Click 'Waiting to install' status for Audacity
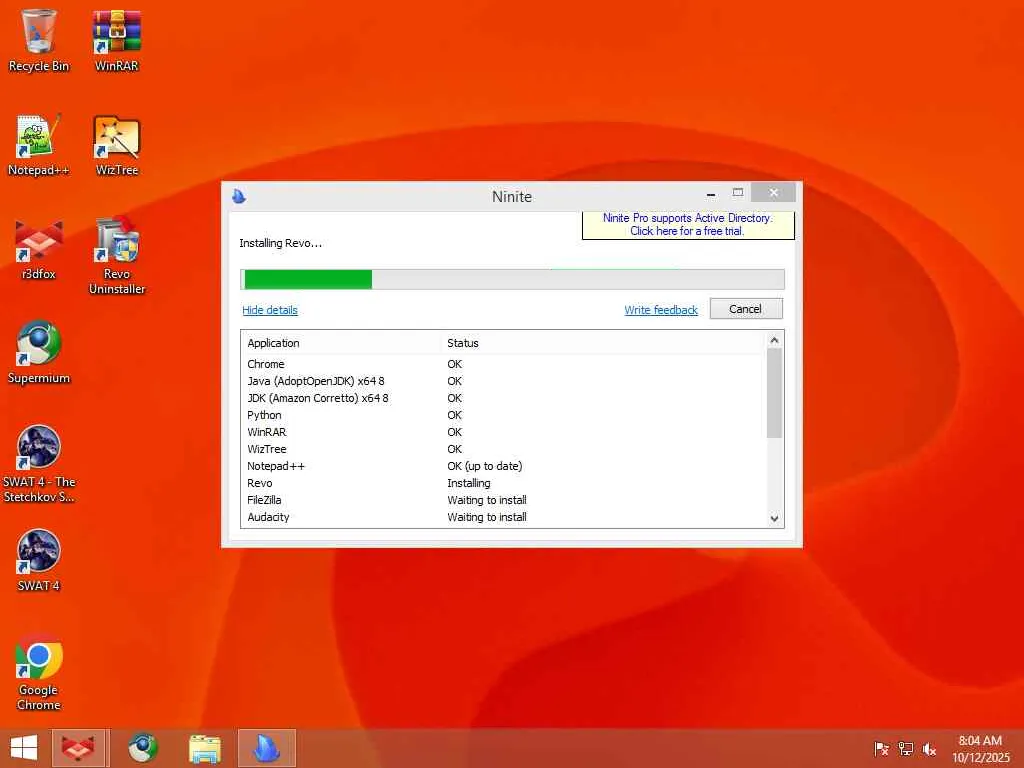 click(487, 517)
